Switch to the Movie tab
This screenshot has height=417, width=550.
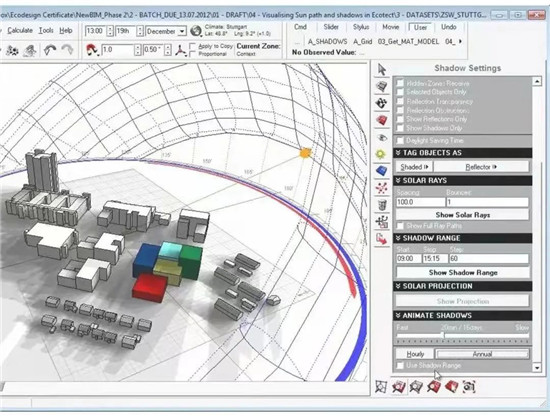click(x=390, y=27)
